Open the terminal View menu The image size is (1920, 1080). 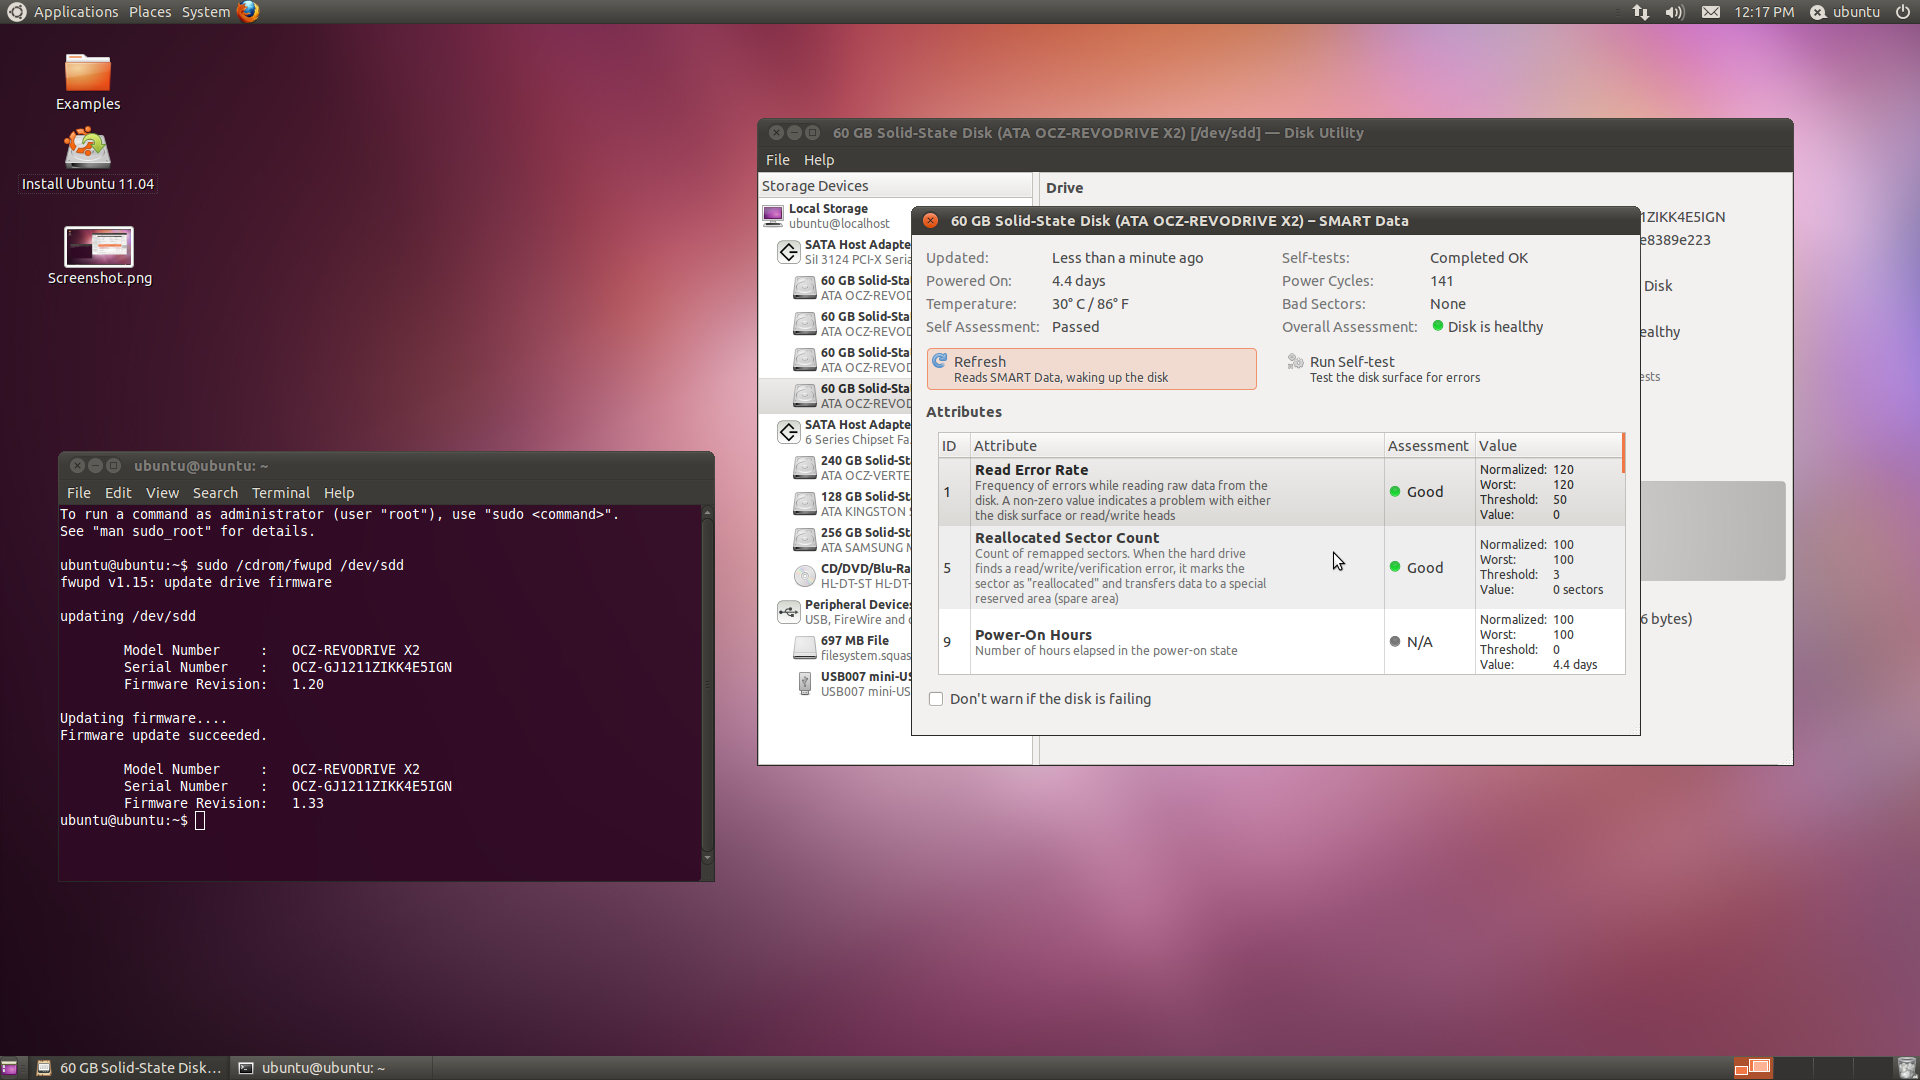[162, 493]
